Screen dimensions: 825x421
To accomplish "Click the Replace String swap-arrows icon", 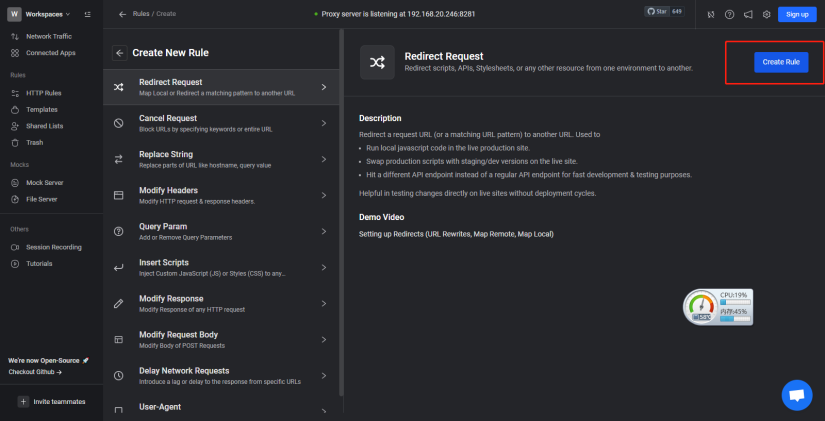I will pos(118,159).
